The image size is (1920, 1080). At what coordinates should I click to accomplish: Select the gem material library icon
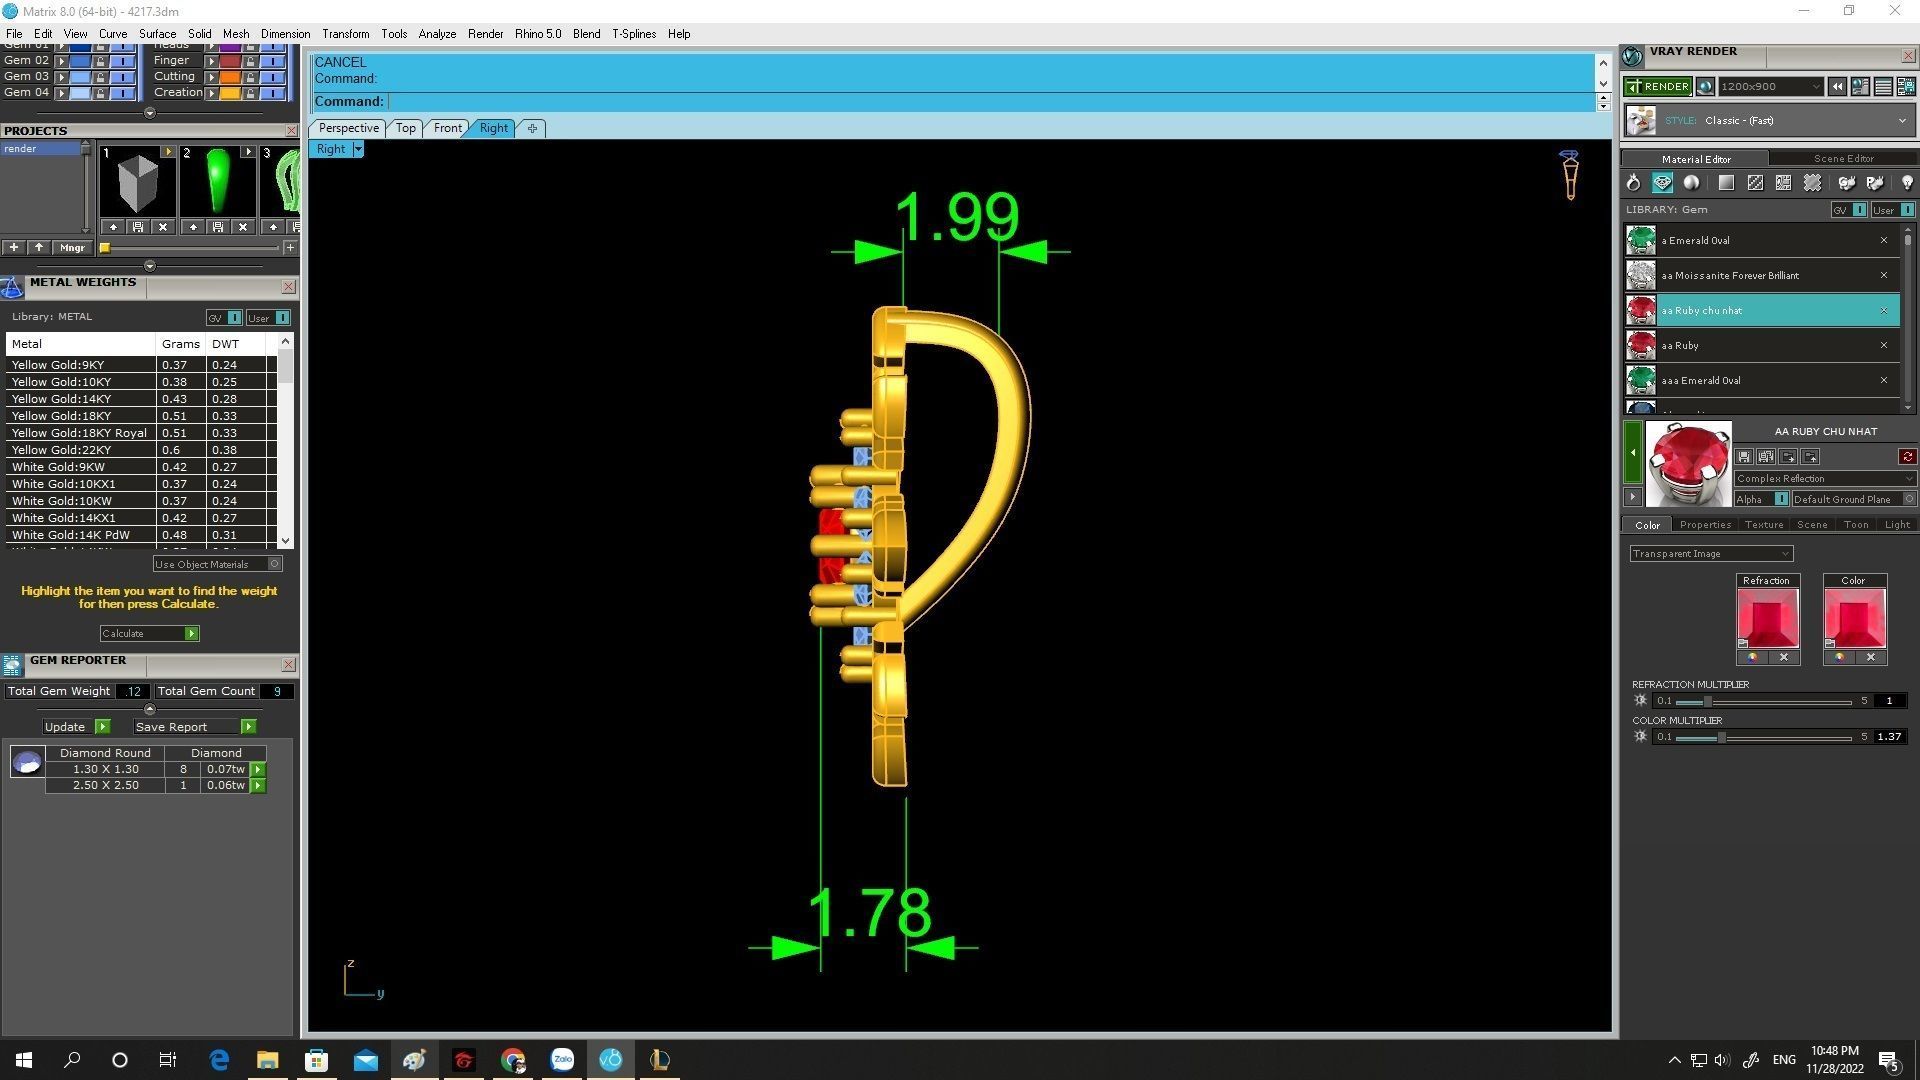coord(1662,183)
